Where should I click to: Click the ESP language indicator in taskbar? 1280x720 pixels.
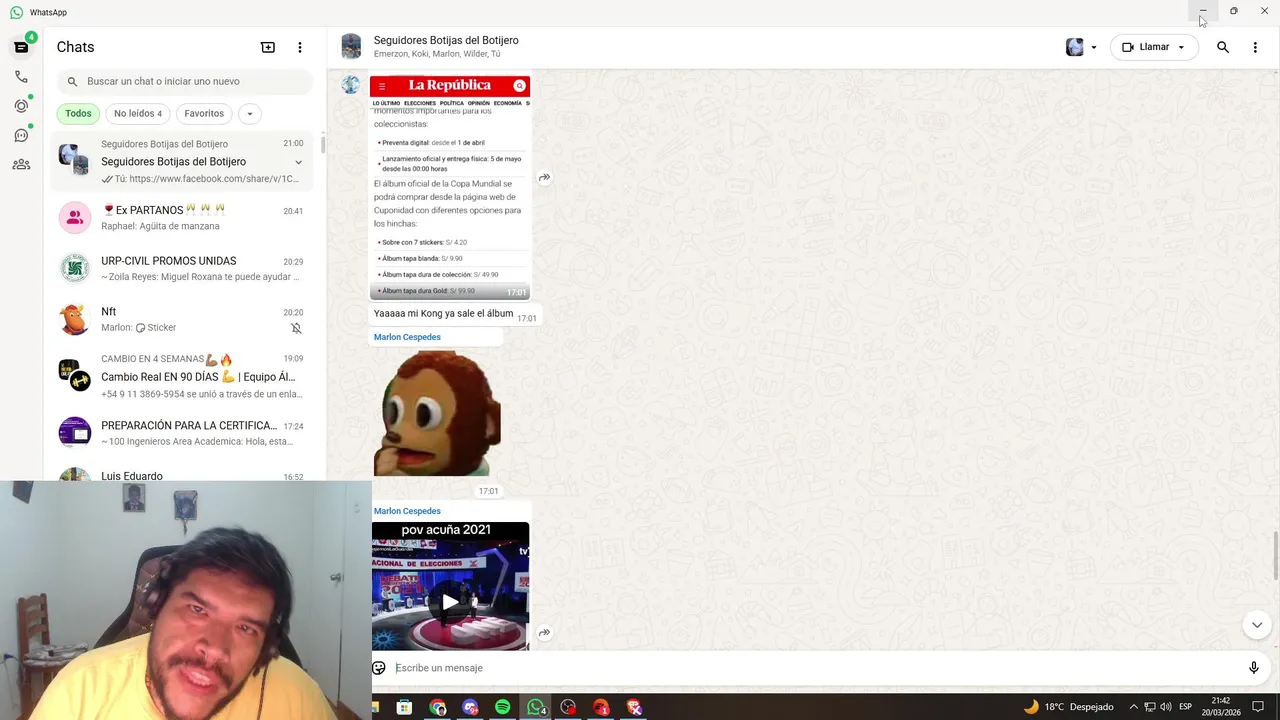(x=1185, y=707)
